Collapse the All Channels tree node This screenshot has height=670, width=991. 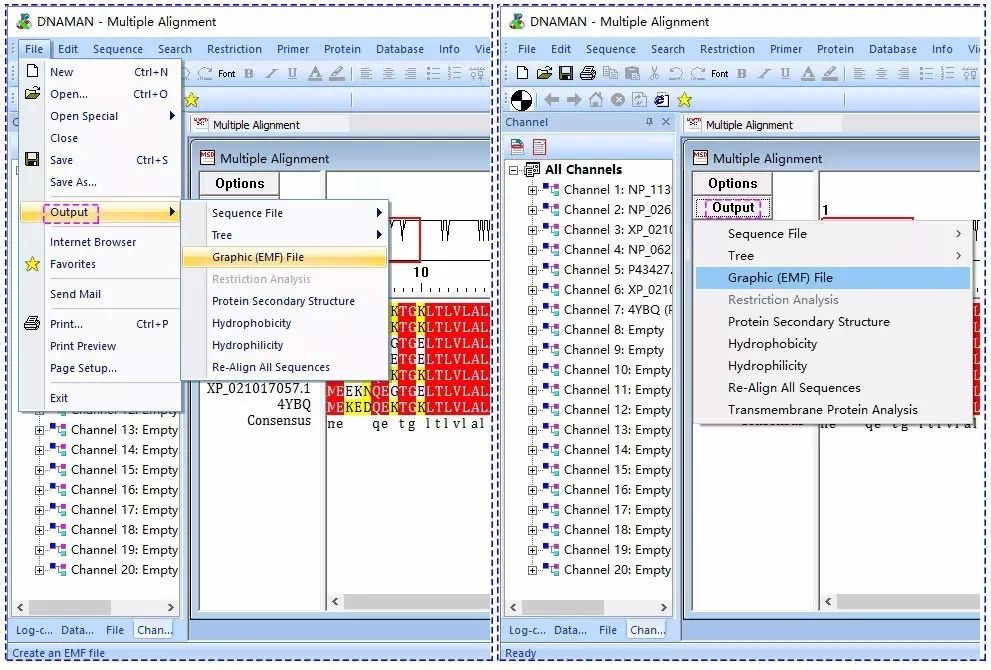pyautogui.click(x=514, y=169)
